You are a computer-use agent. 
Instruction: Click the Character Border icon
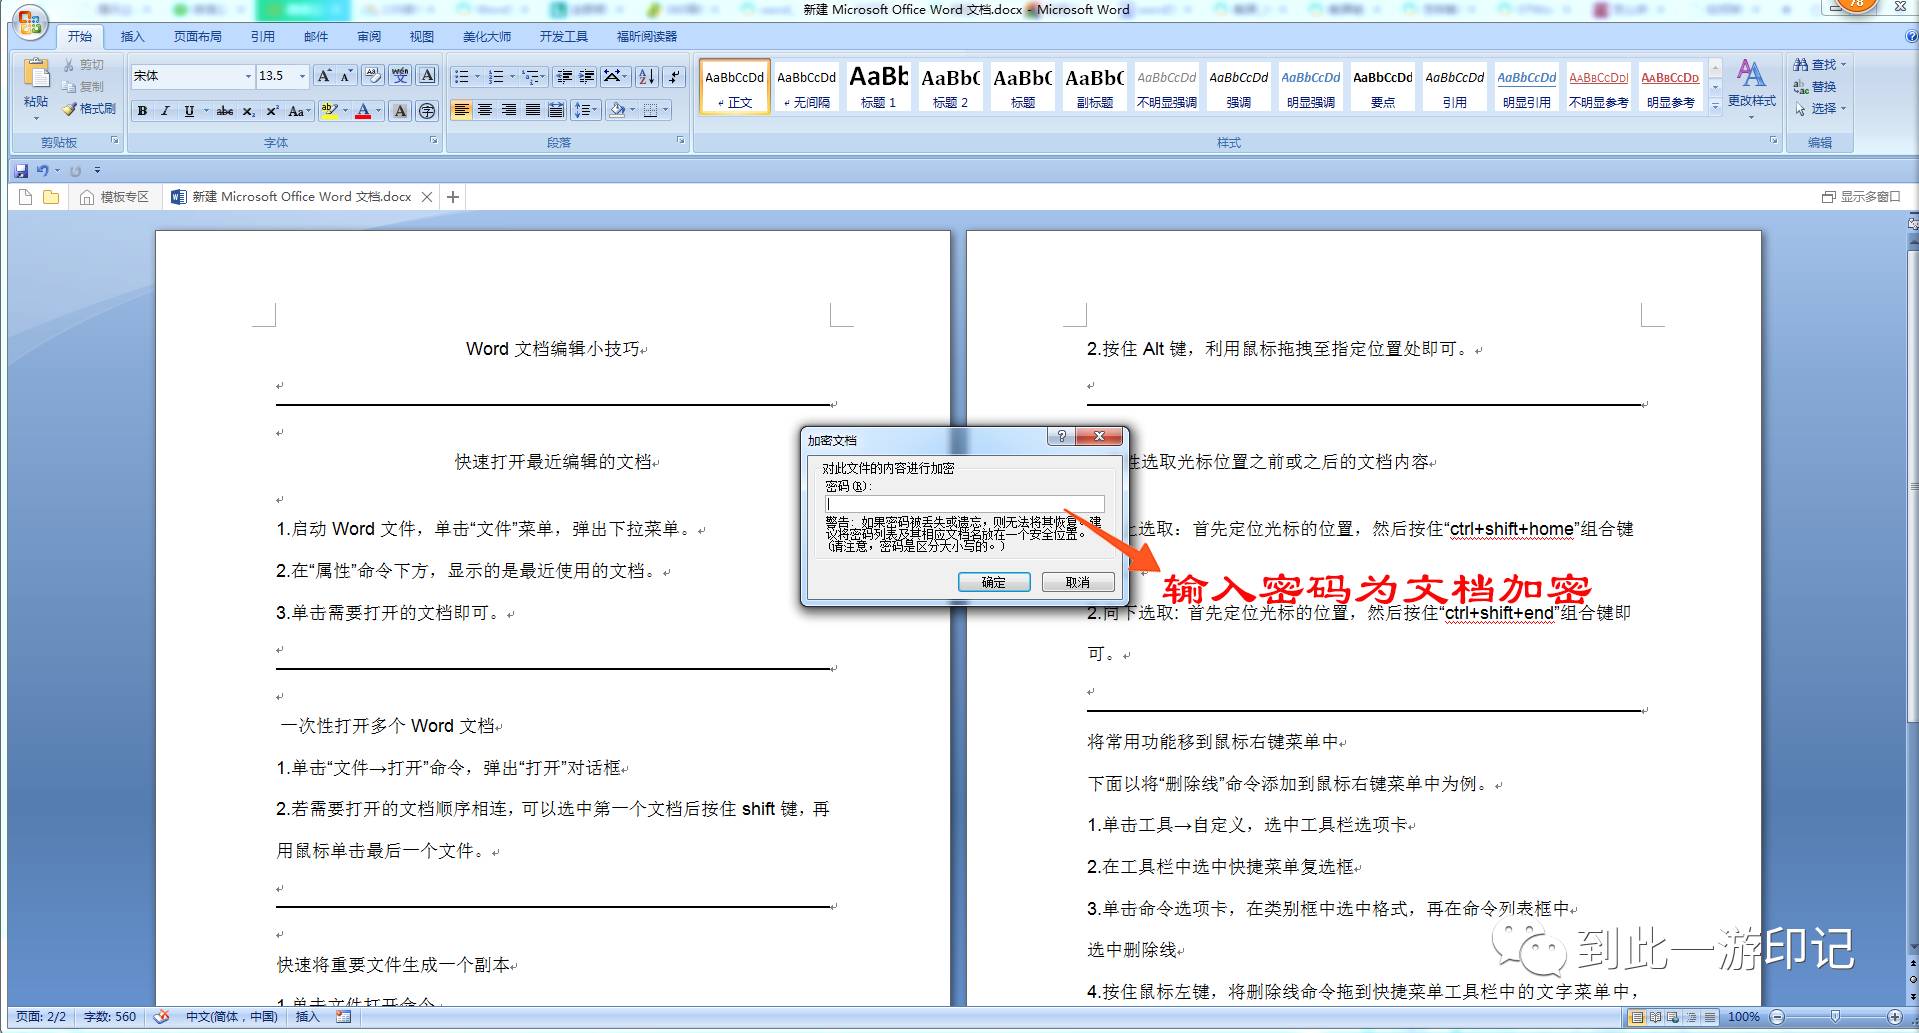click(x=427, y=76)
